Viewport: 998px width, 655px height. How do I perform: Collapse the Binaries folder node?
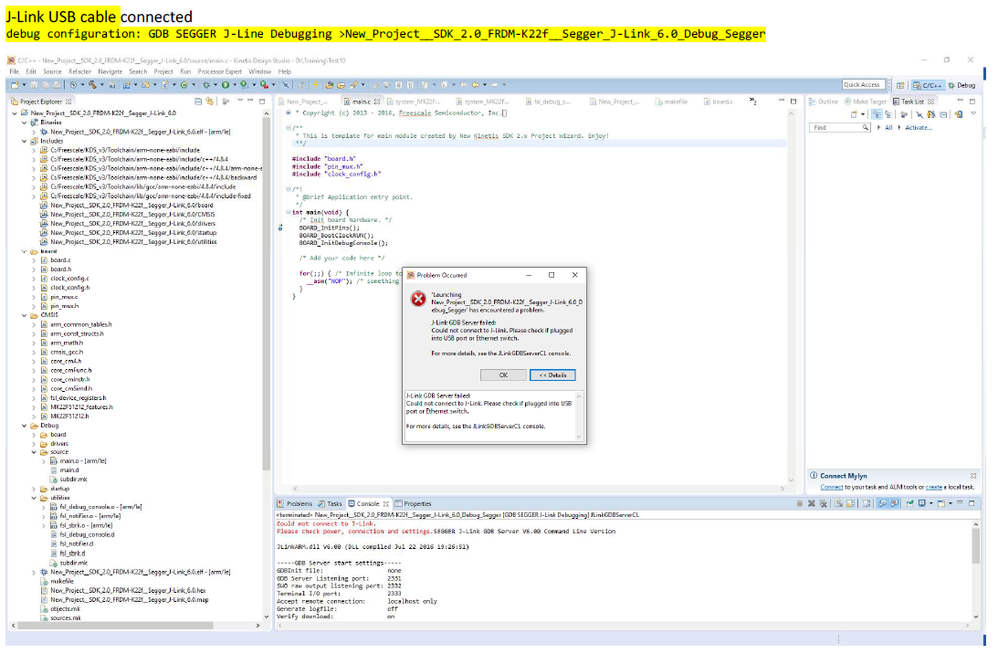[25, 122]
